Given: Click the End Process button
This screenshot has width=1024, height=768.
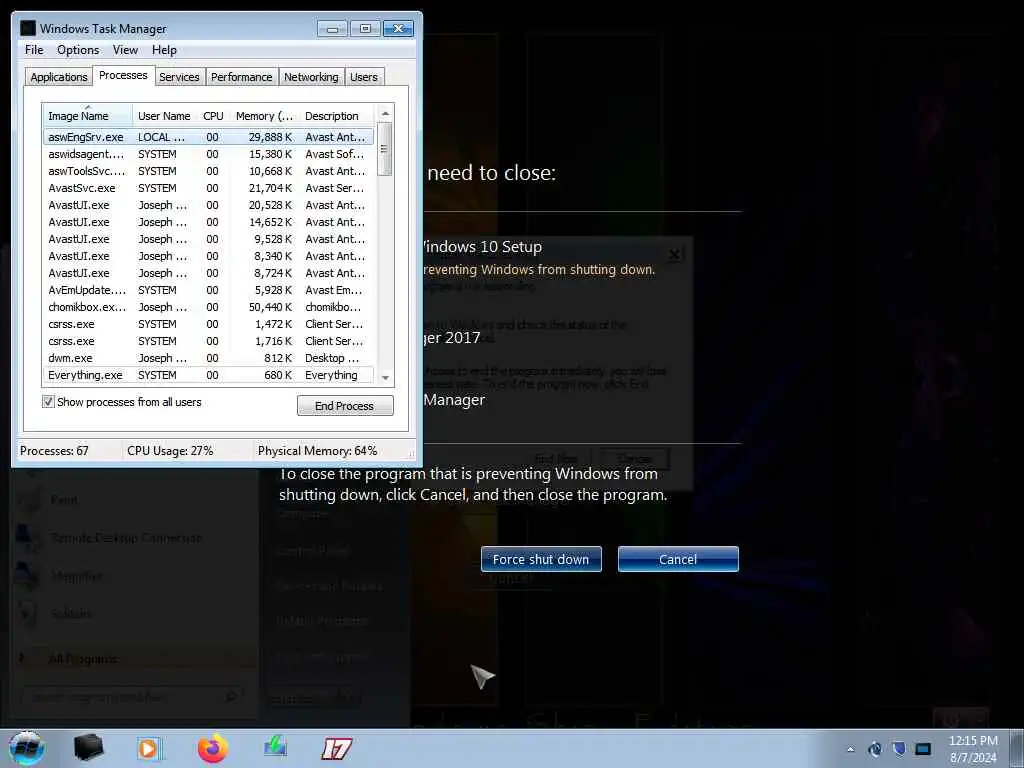Looking at the screenshot, I should 345,406.
